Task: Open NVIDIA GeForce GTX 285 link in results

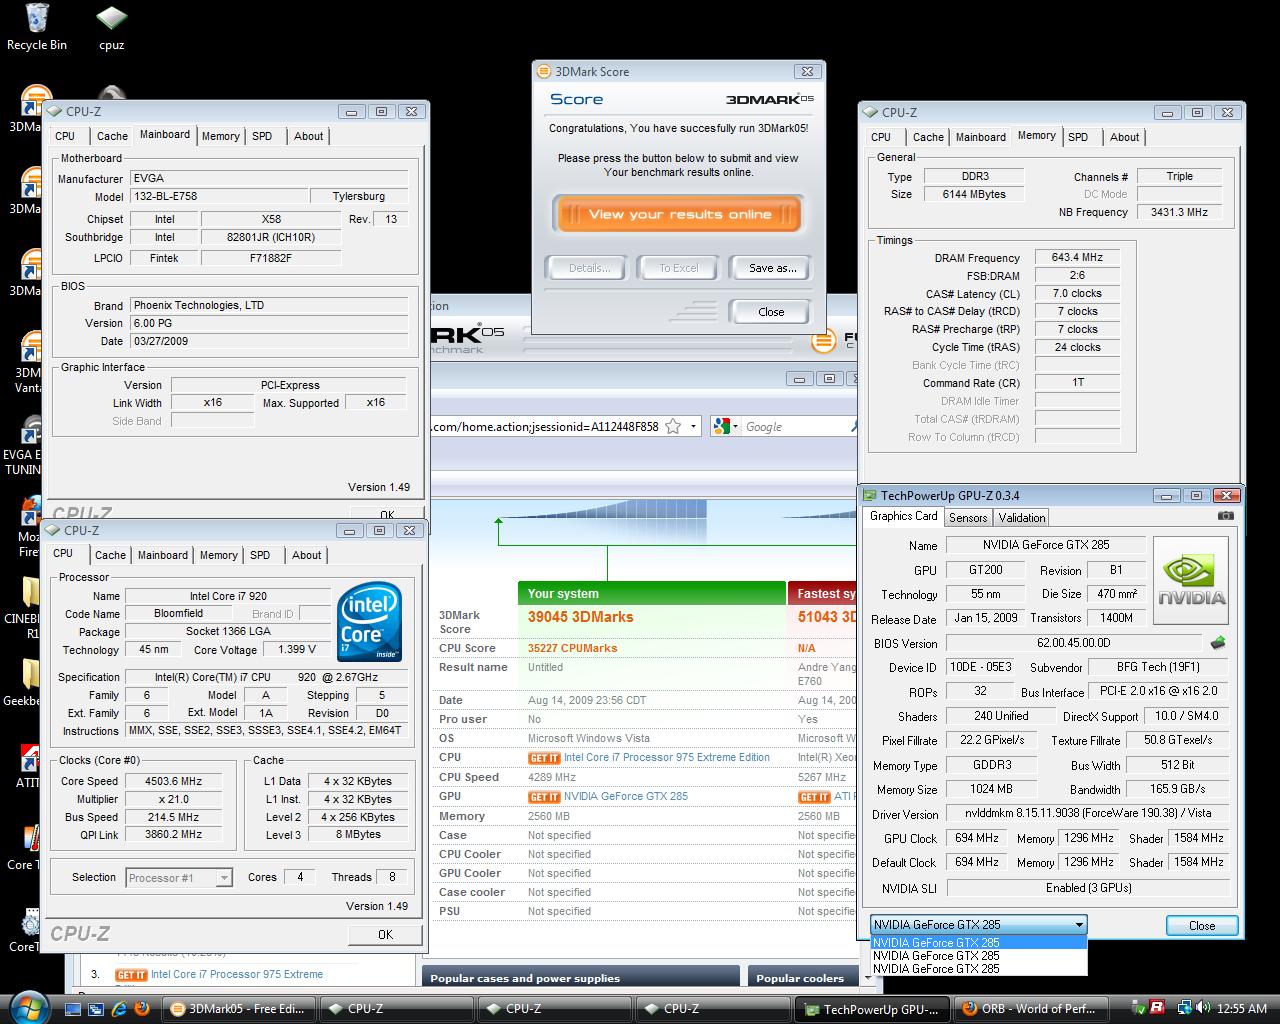Action: (x=626, y=796)
